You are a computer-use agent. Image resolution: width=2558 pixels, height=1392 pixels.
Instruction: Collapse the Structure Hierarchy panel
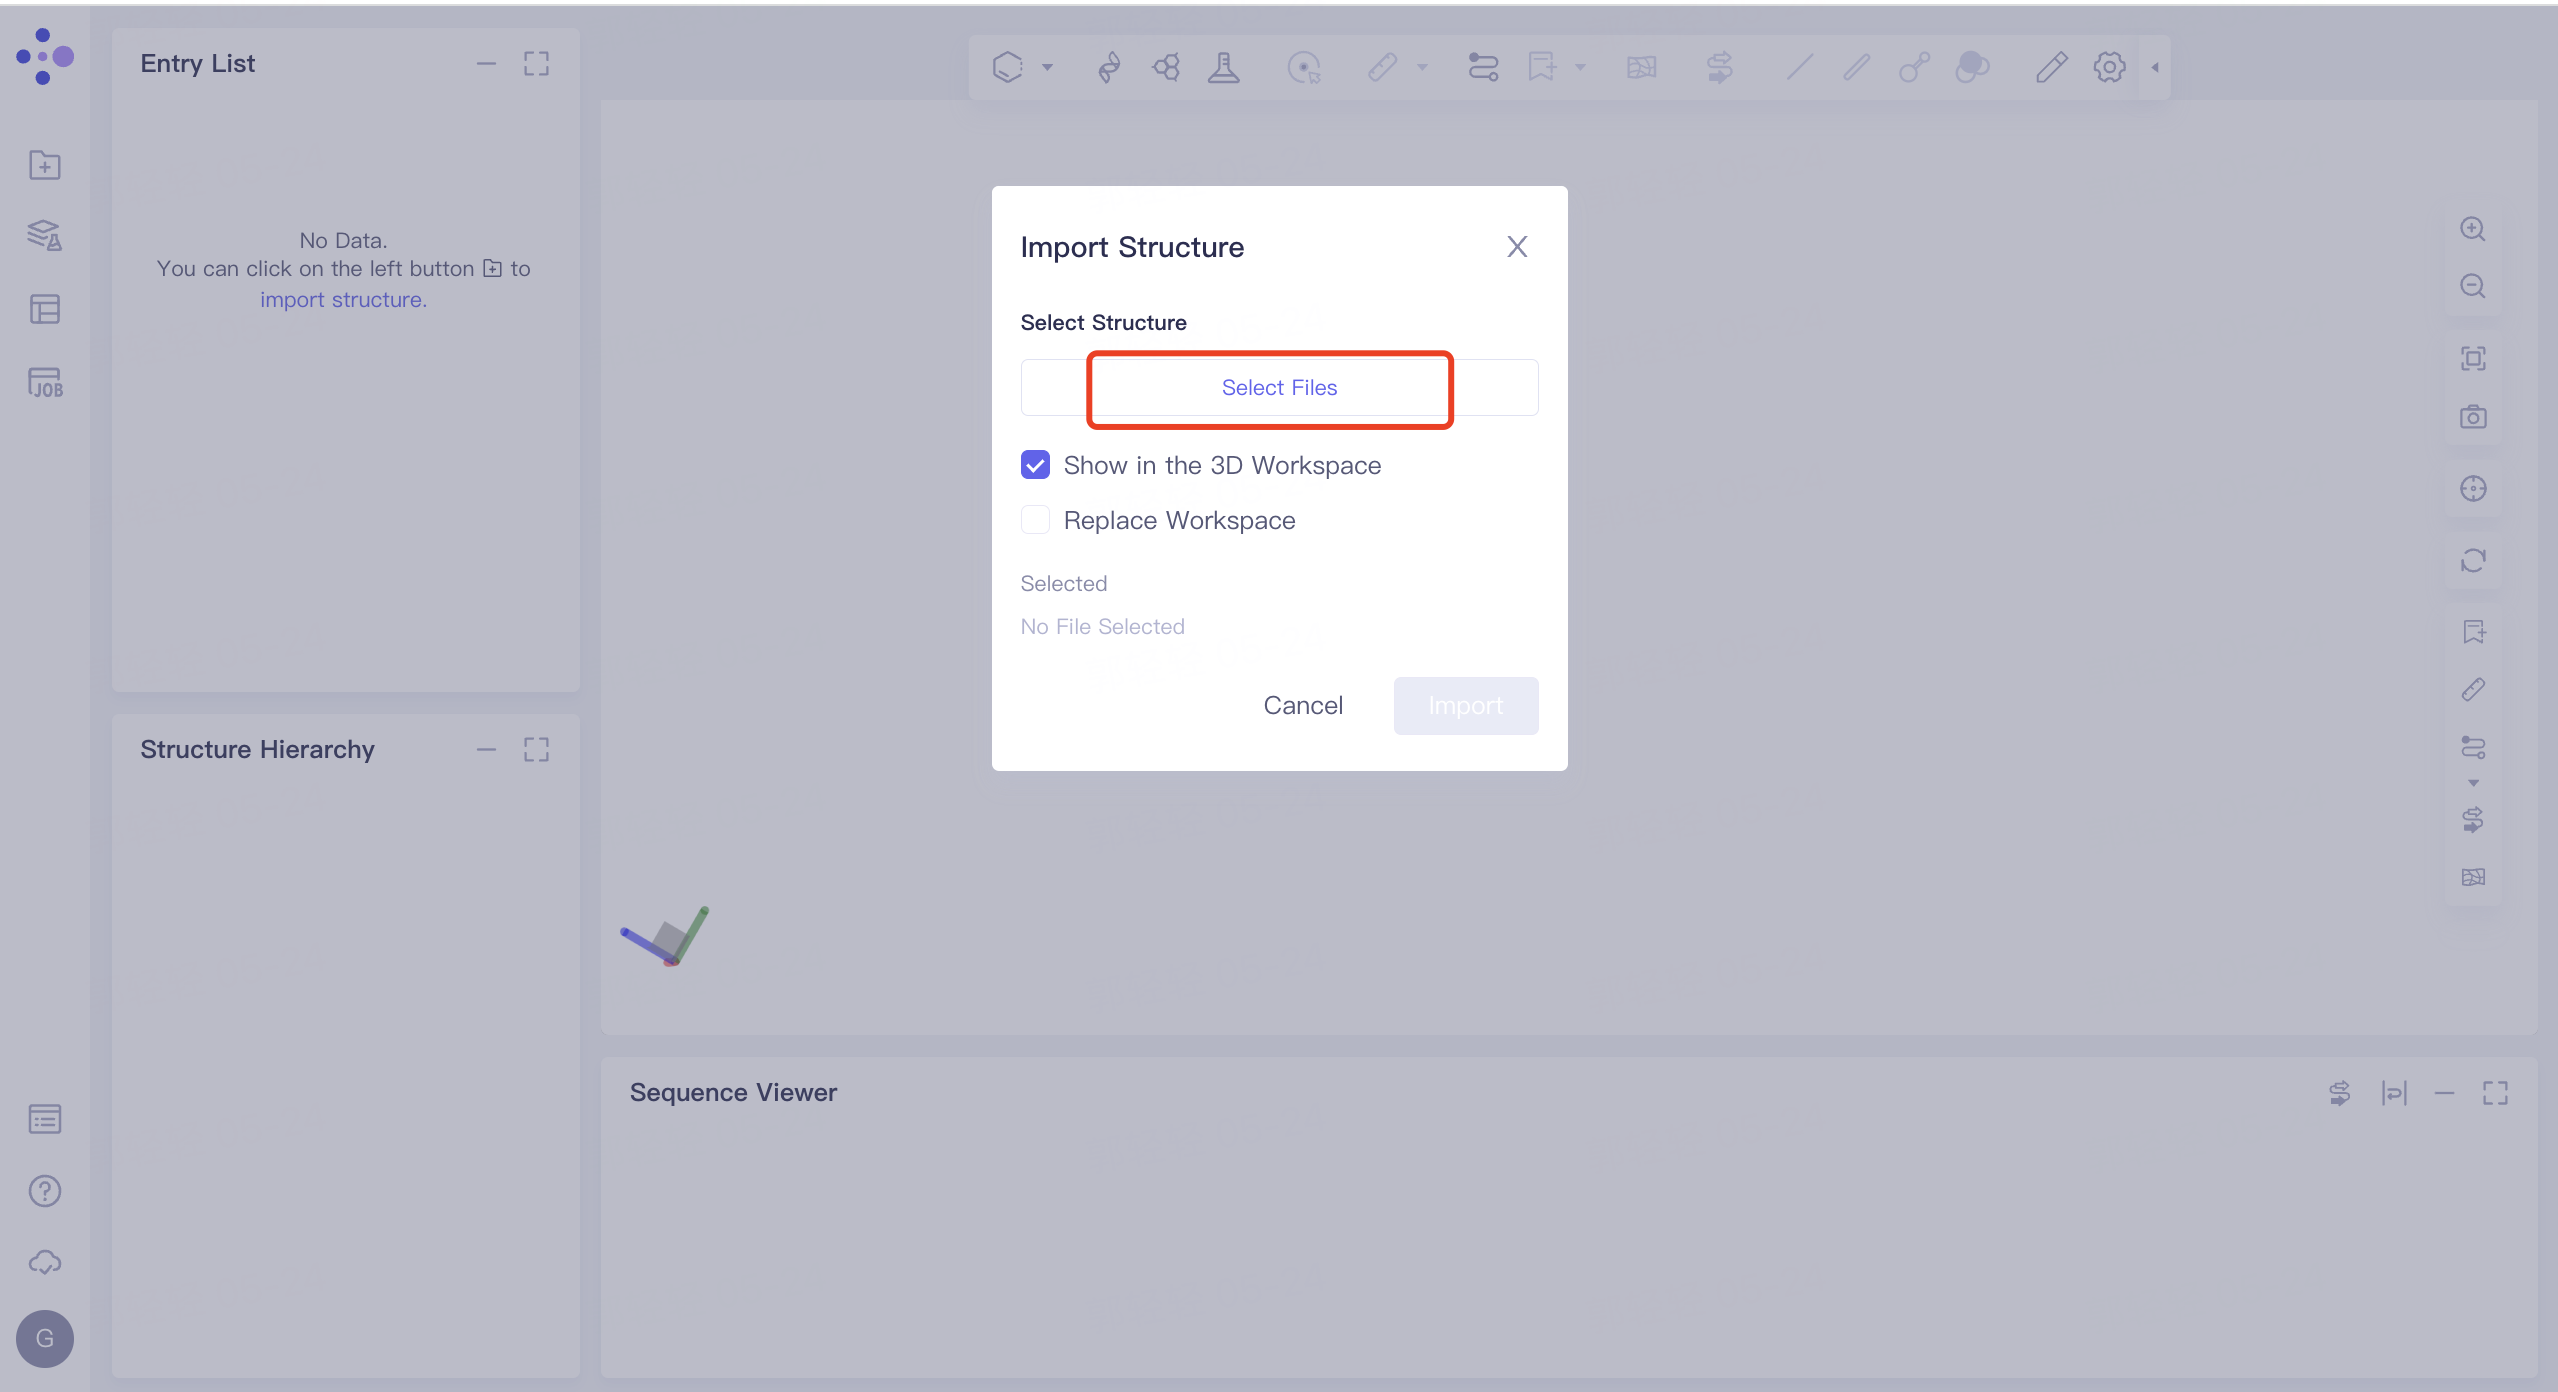point(487,749)
